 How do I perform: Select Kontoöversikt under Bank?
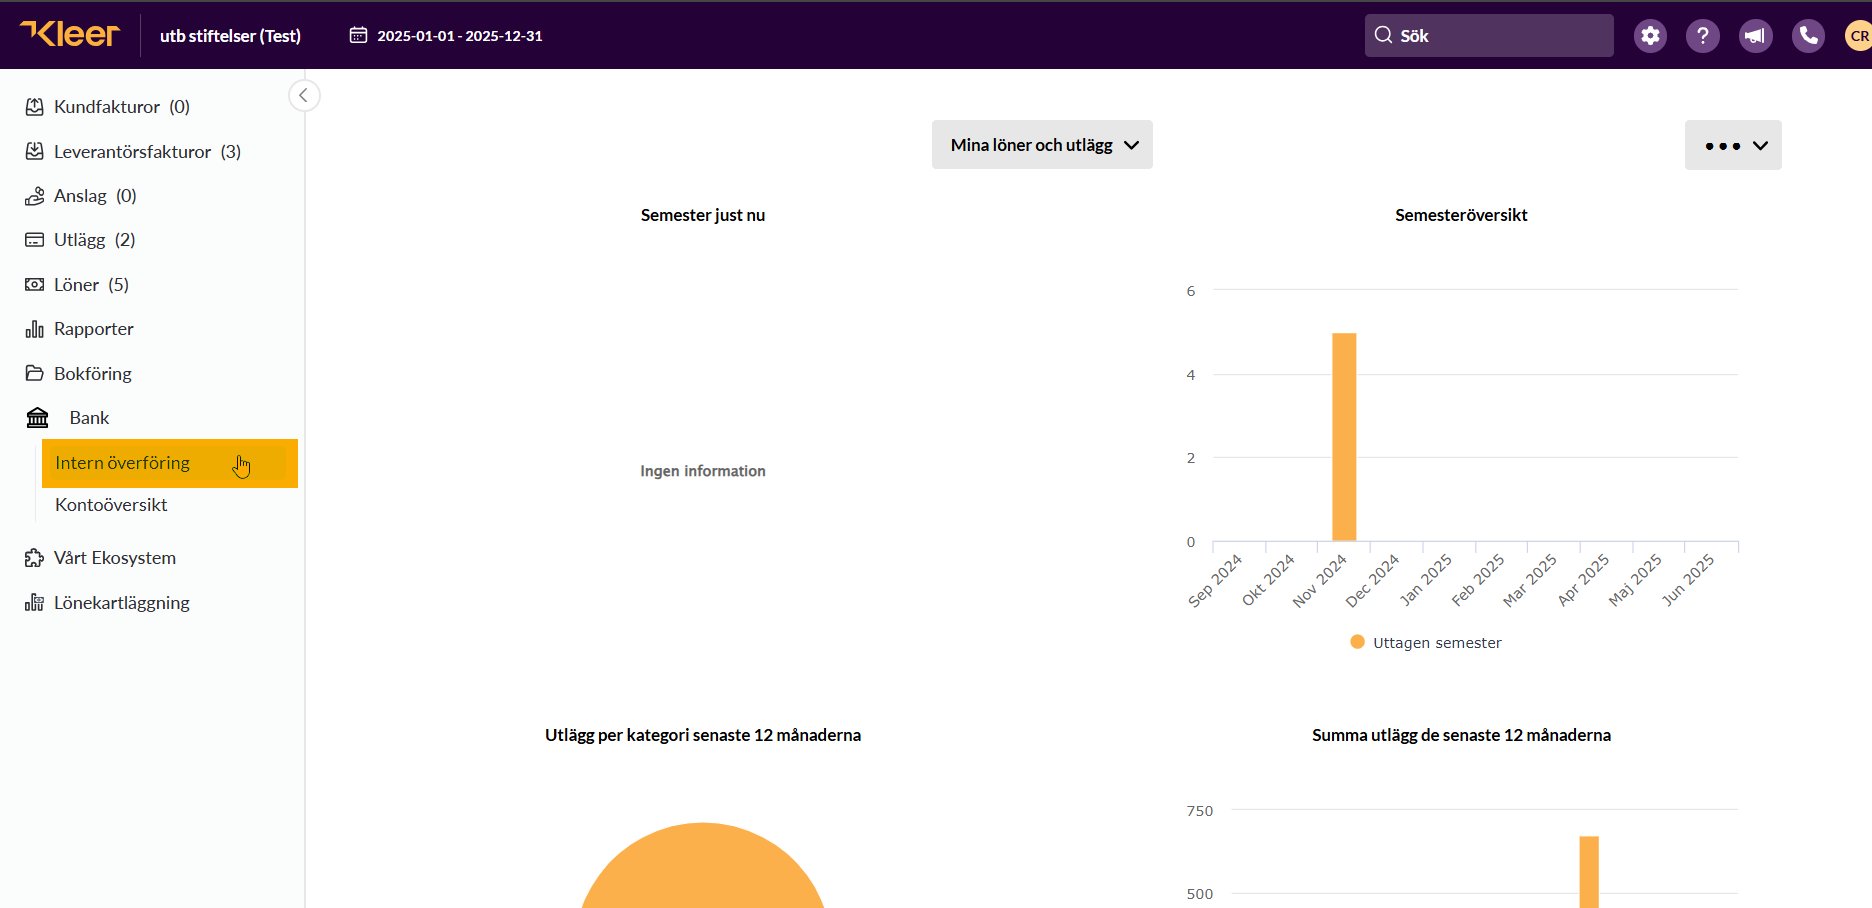click(x=111, y=505)
